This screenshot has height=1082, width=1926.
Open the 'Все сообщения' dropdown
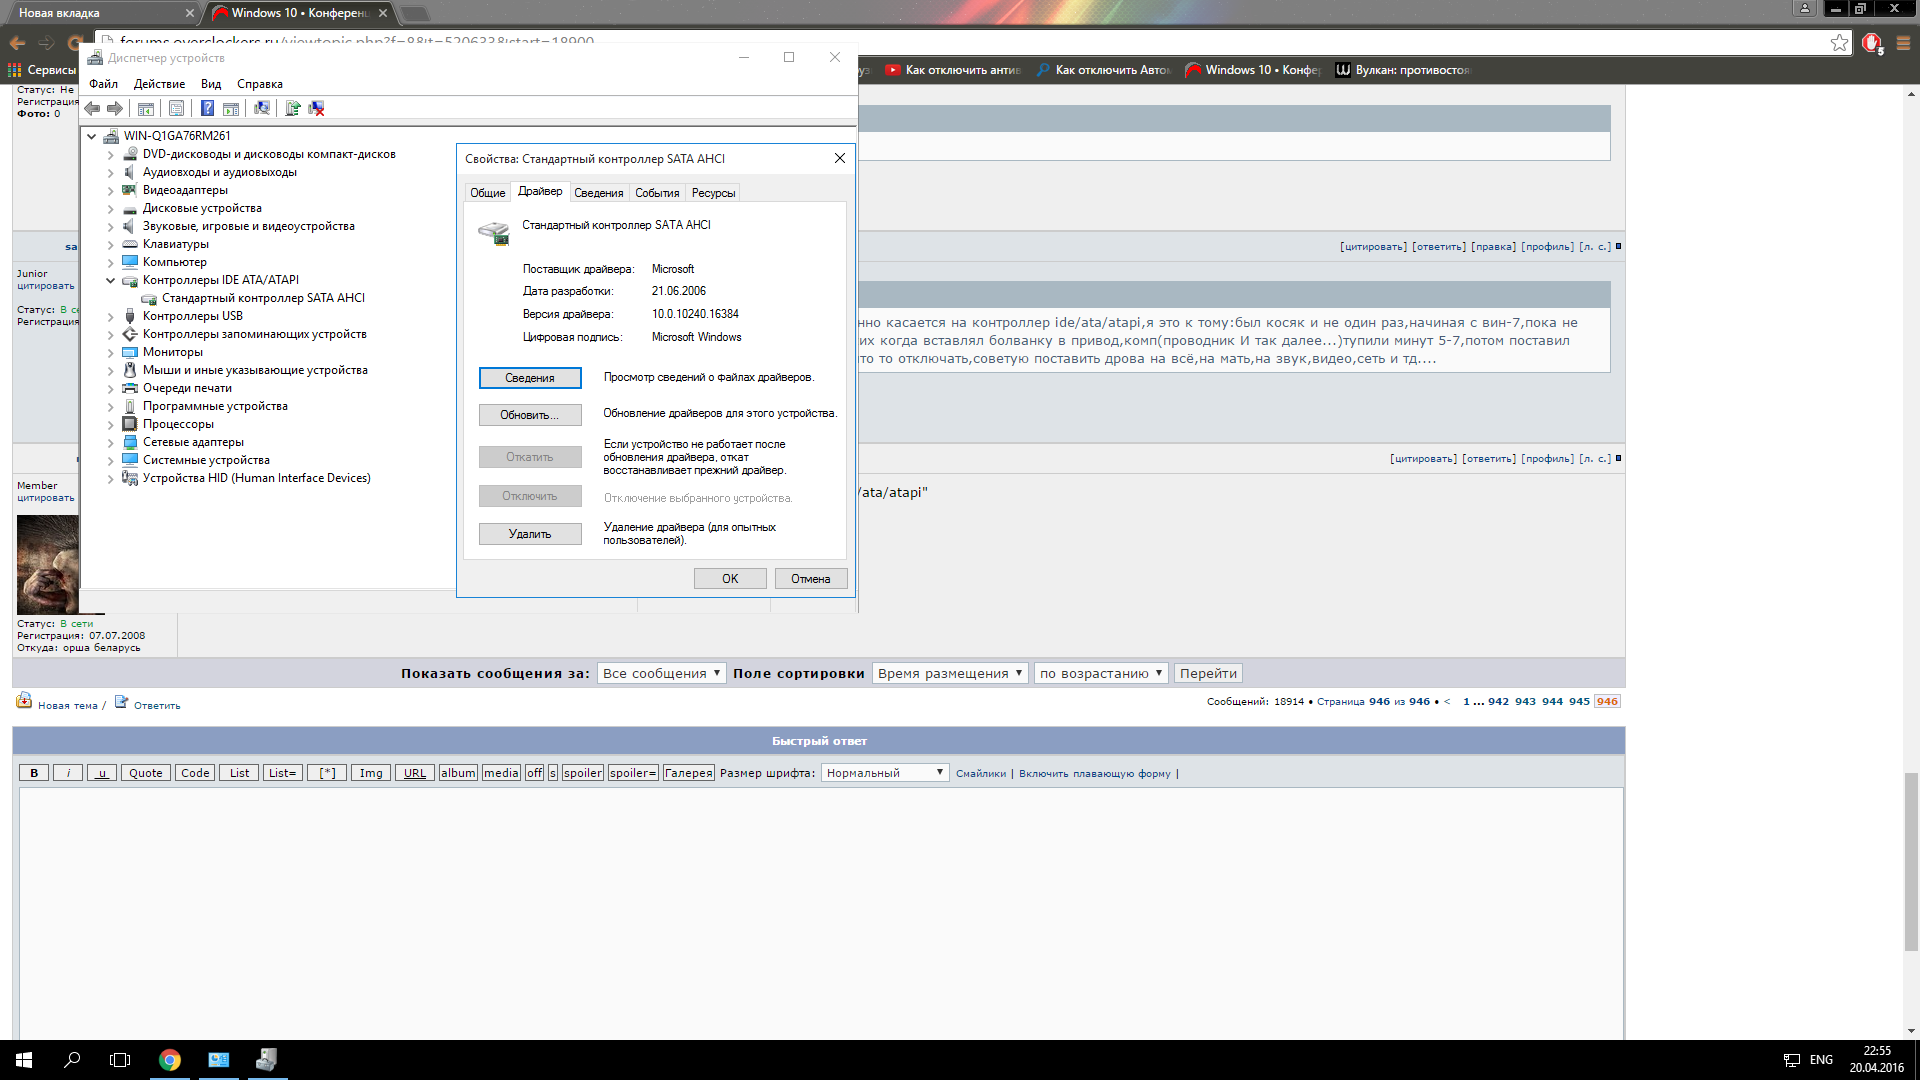tap(662, 675)
